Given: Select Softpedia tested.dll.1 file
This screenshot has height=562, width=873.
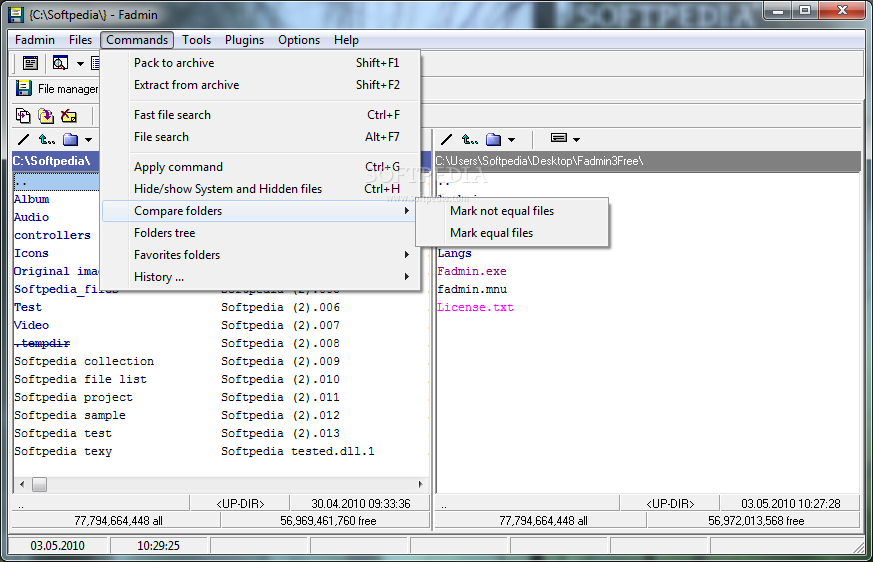Looking at the screenshot, I should (x=298, y=451).
